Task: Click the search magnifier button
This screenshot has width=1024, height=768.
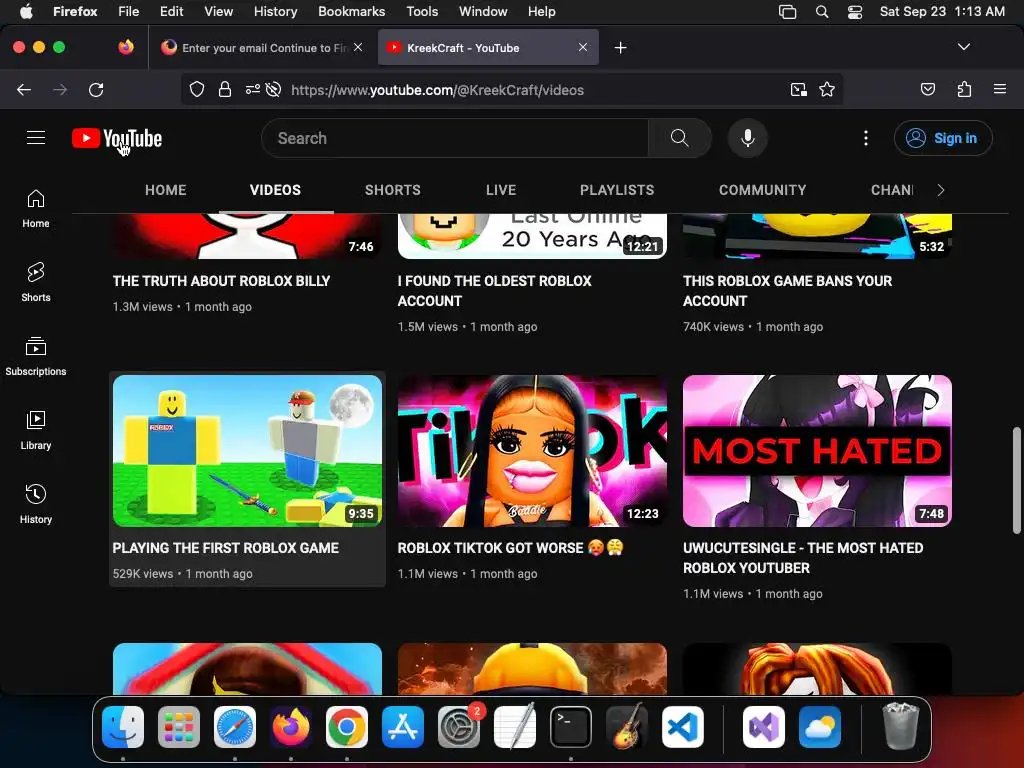Action: [679, 138]
